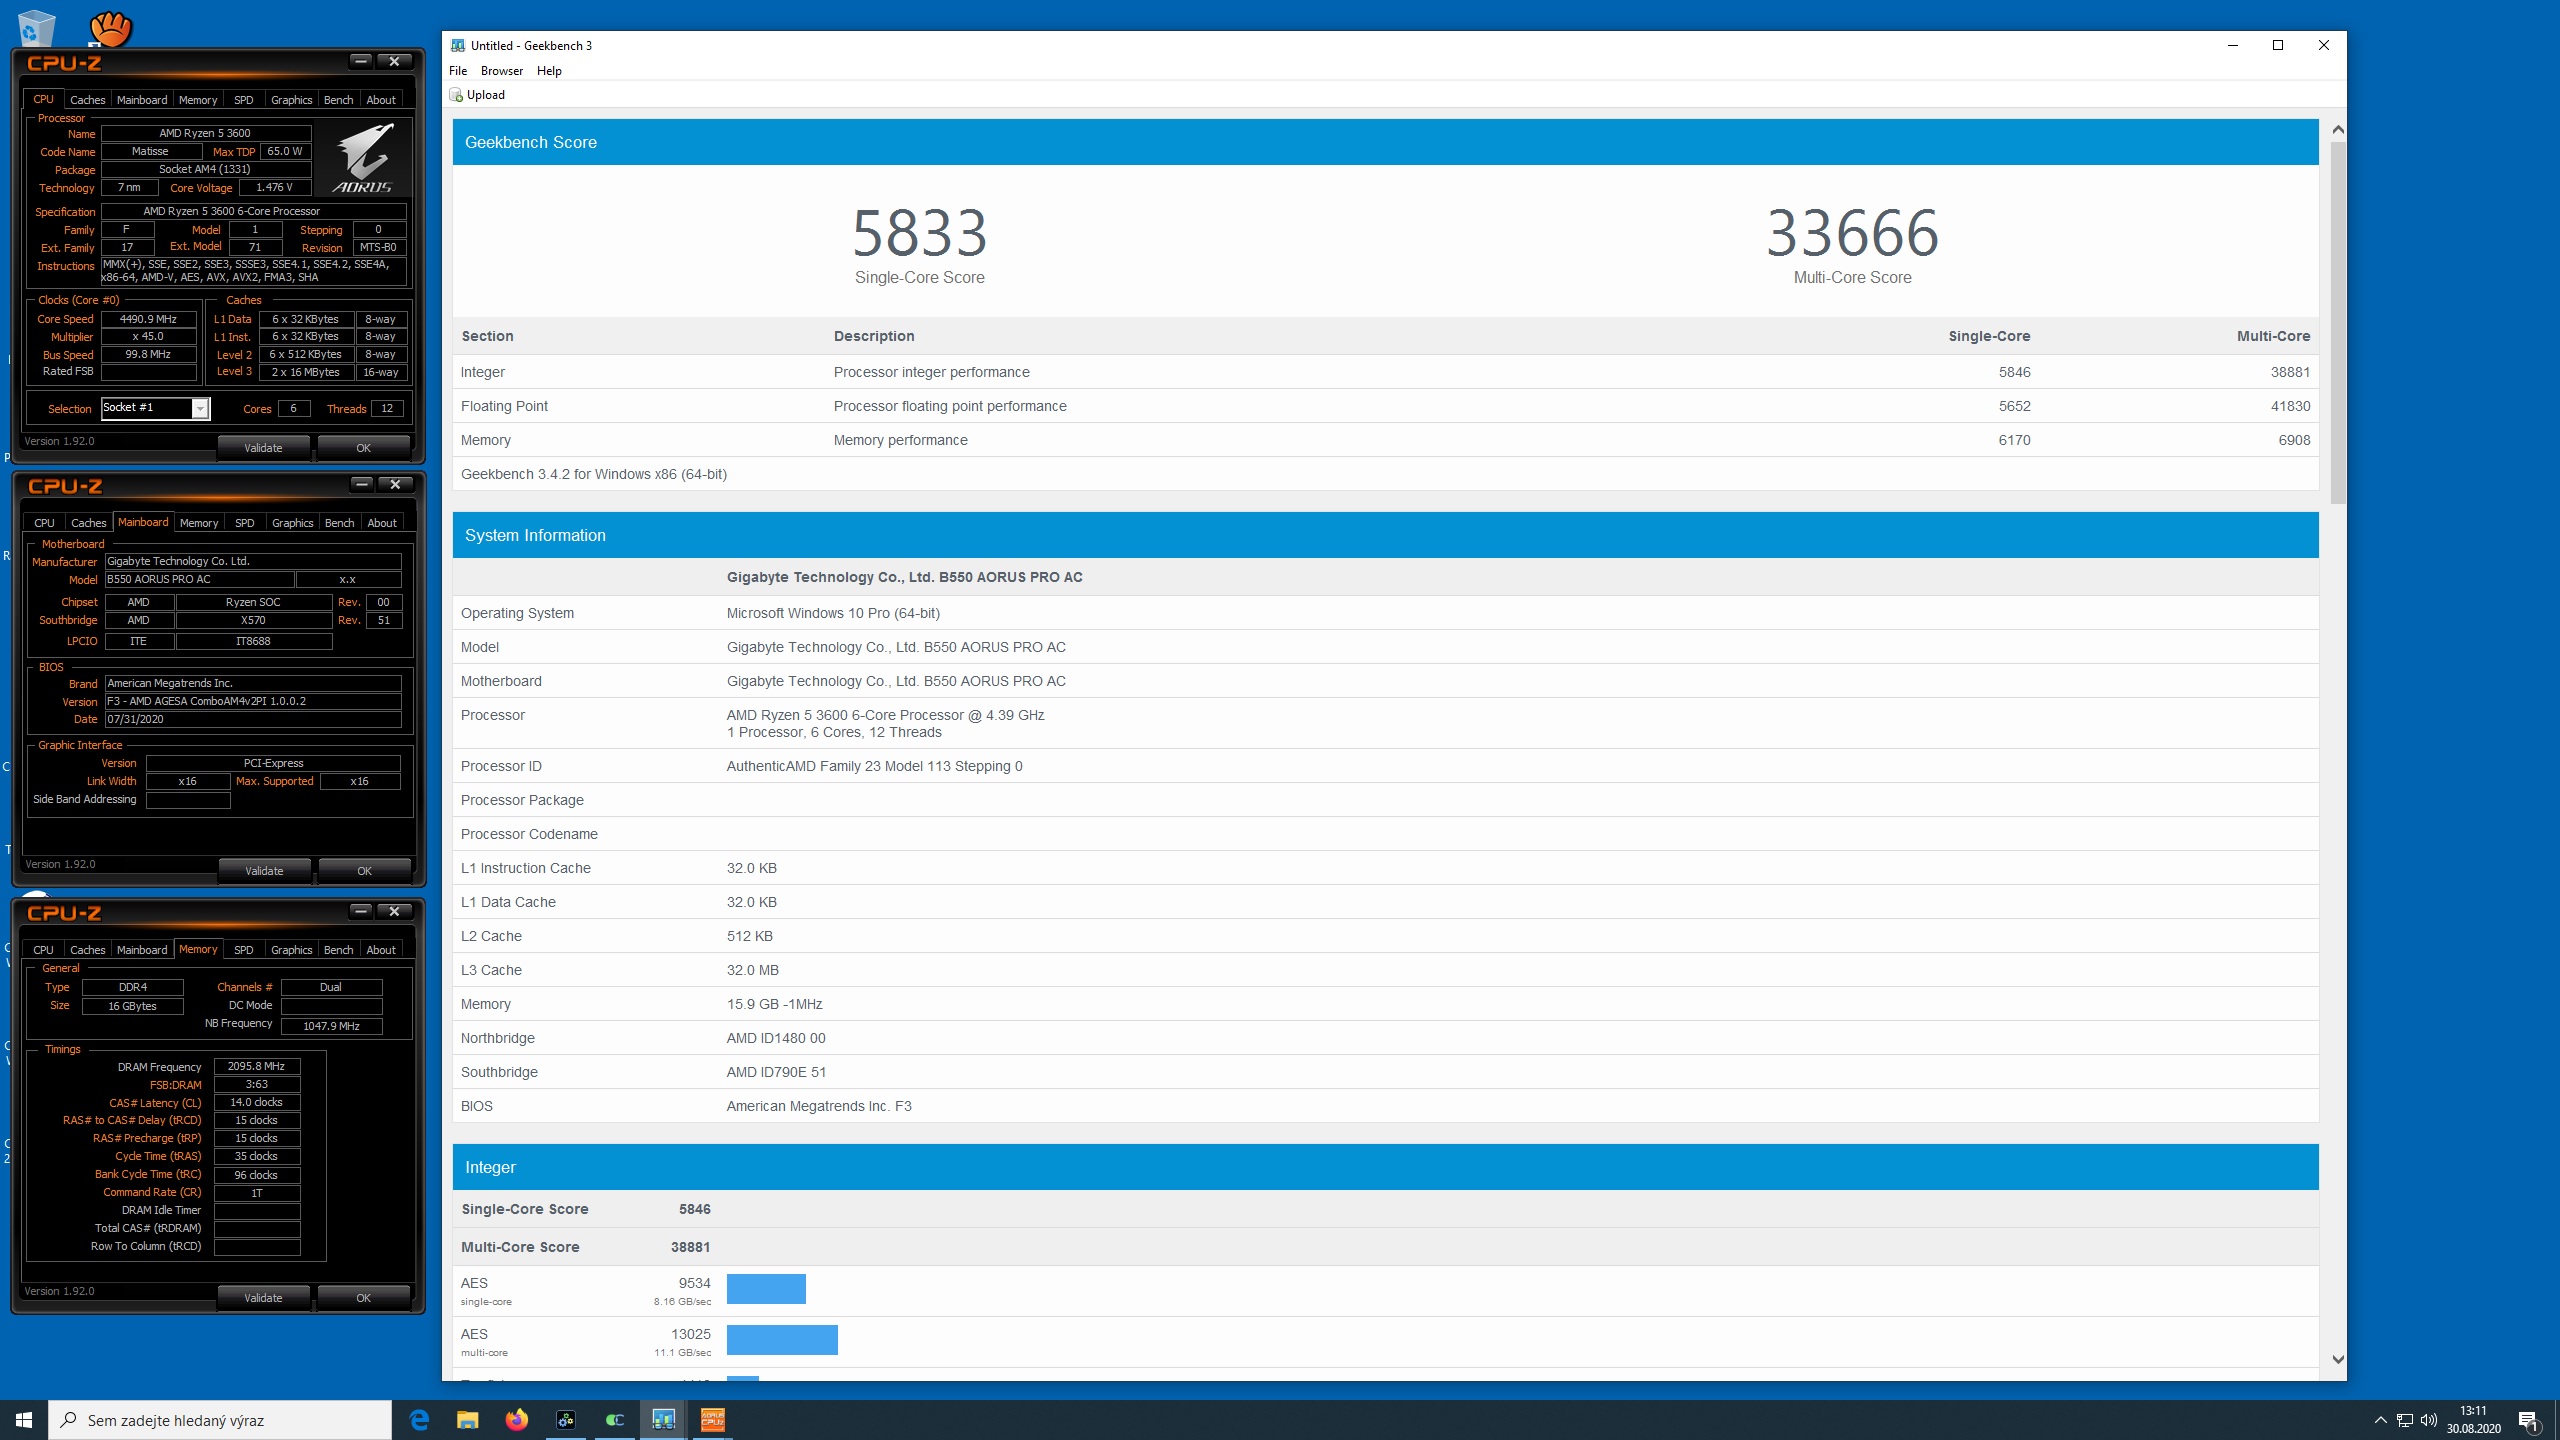Image resolution: width=2560 pixels, height=1440 pixels.
Task: Switch to Caches tab in top CPU-Z window
Action: [x=88, y=100]
